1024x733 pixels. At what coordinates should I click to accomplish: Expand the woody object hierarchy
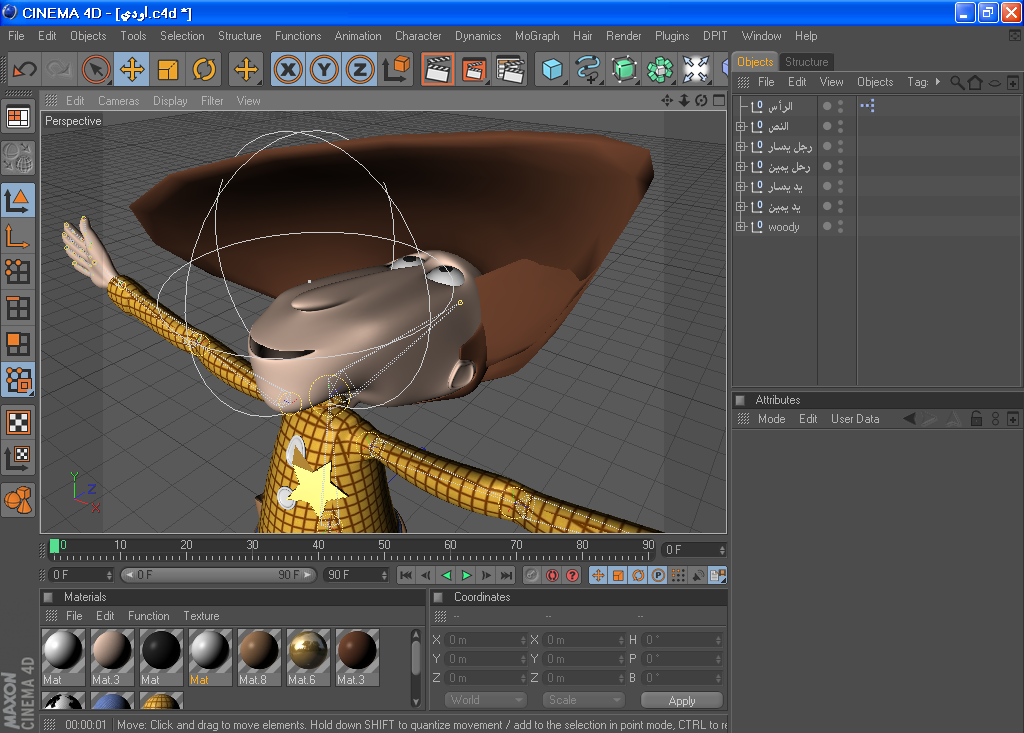741,227
